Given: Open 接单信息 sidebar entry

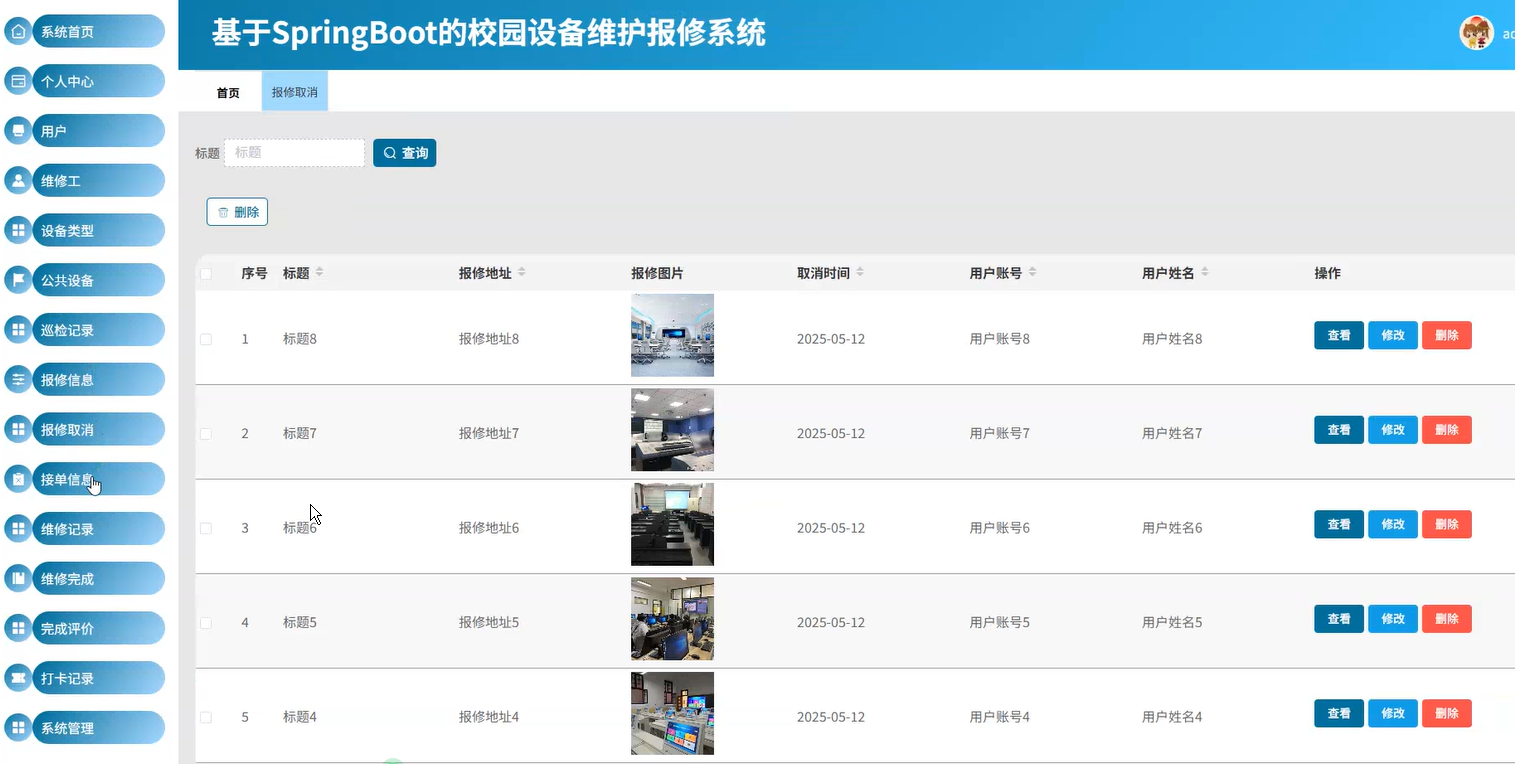Looking at the screenshot, I should point(98,479).
